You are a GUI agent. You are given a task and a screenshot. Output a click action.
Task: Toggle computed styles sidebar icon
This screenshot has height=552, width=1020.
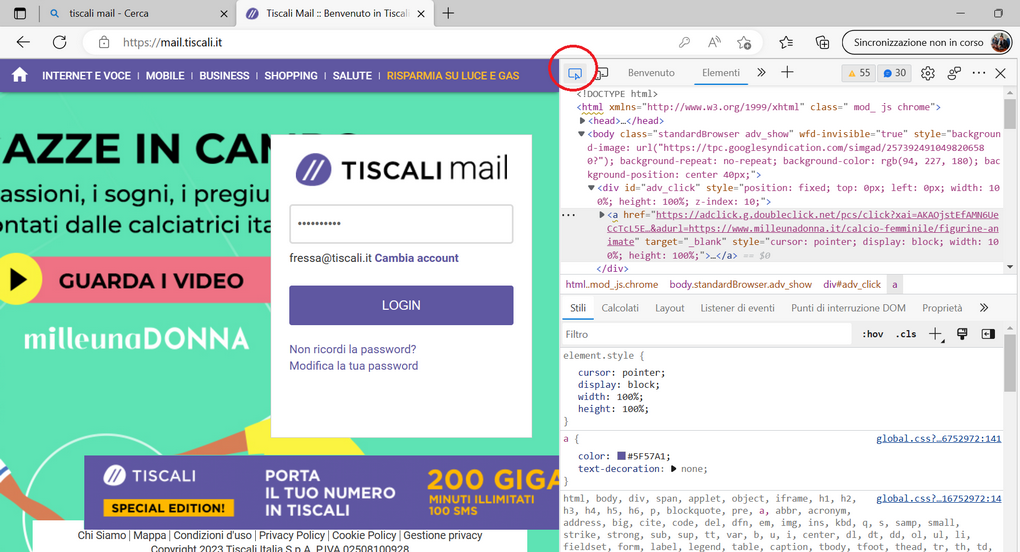point(988,334)
